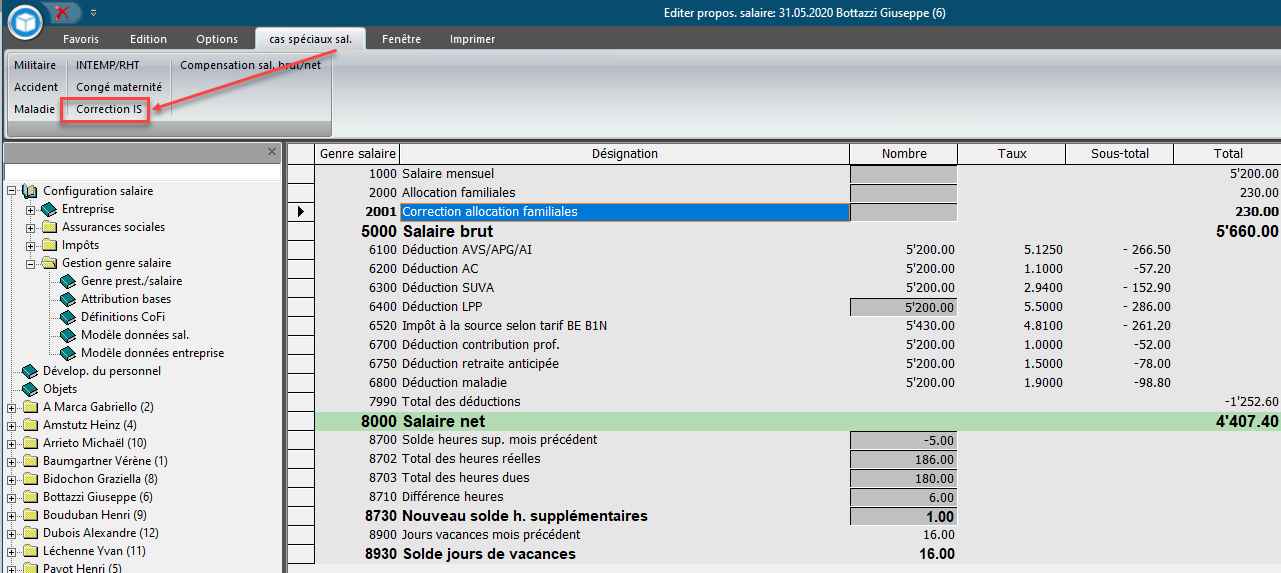Expand Dubois Alexandre (12) employee node
The height and width of the screenshot is (573, 1281).
12,533
